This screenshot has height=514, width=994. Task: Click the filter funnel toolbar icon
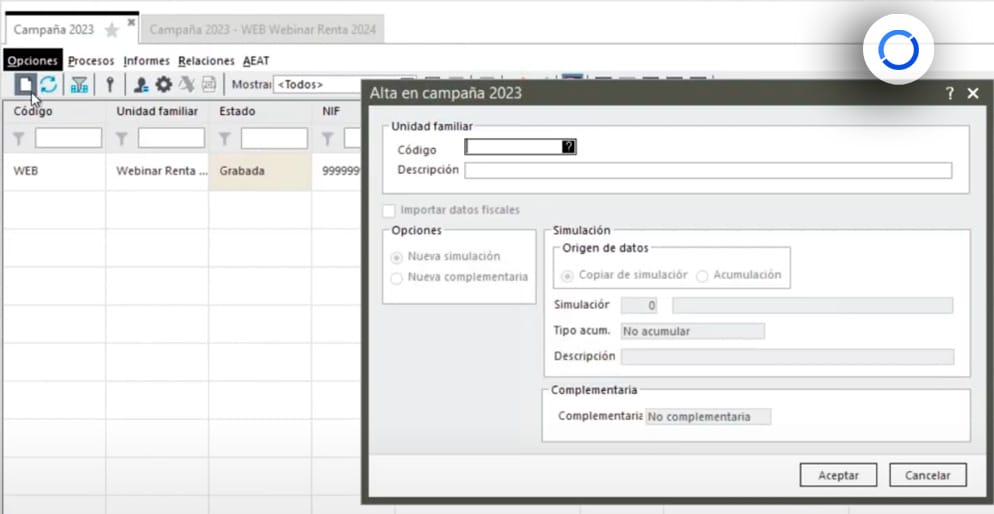(x=80, y=85)
